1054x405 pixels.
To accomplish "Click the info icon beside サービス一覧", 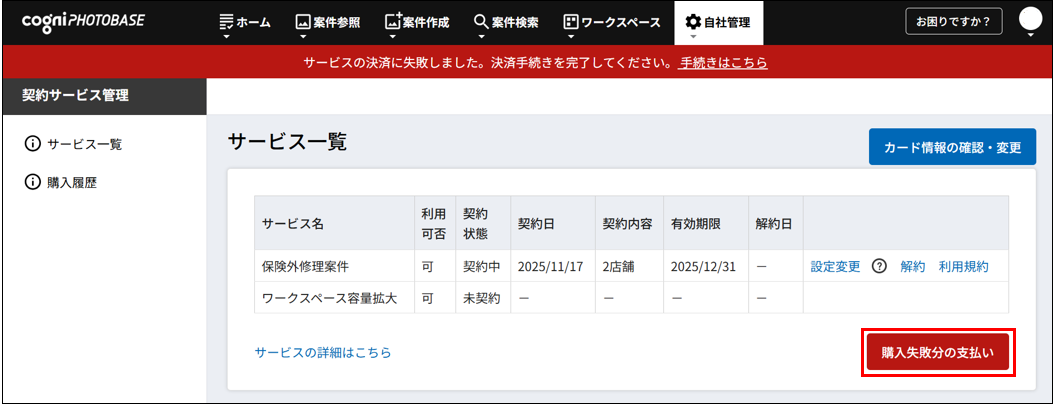I will (x=32, y=144).
